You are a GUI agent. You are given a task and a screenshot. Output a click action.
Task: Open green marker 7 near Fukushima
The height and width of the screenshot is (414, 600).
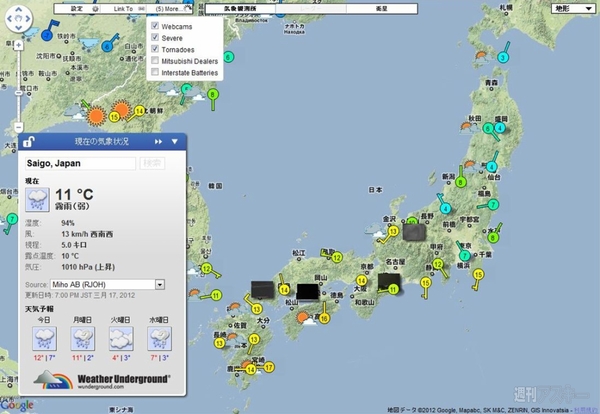[x=493, y=205]
